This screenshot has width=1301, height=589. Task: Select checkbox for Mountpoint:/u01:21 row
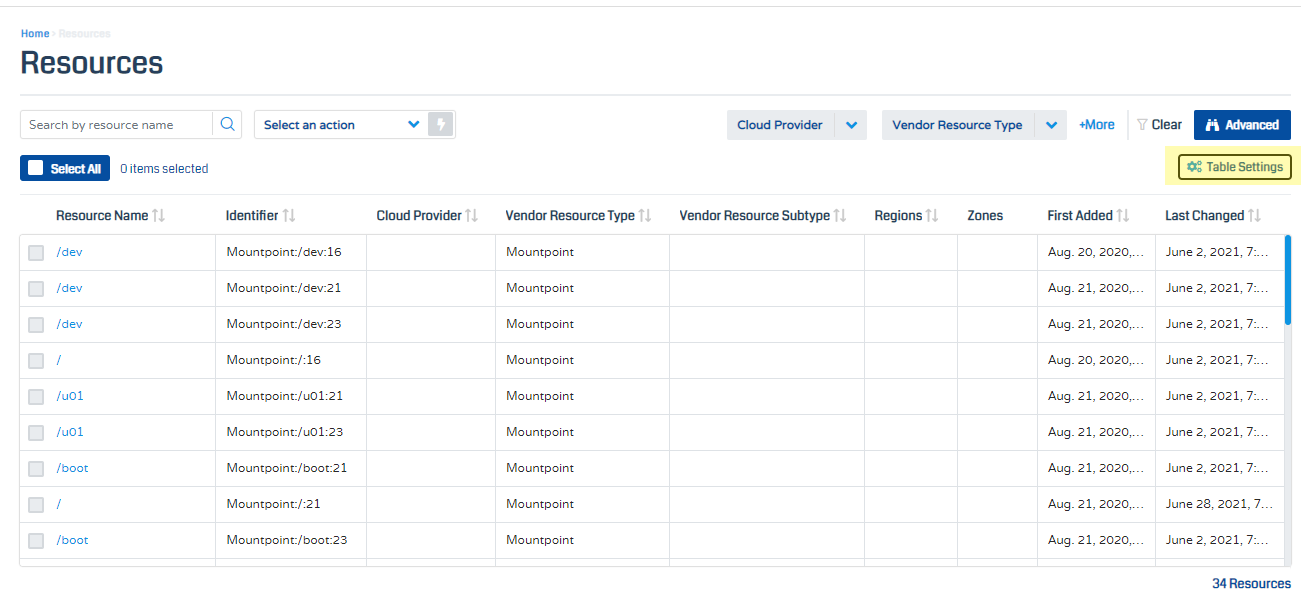[x=36, y=397]
